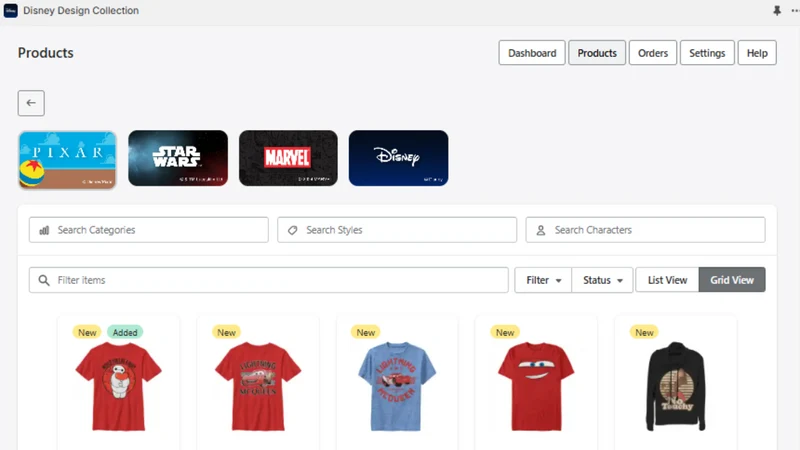Click the person icon in Search Characters
This screenshot has height=450, width=800.
(541, 230)
